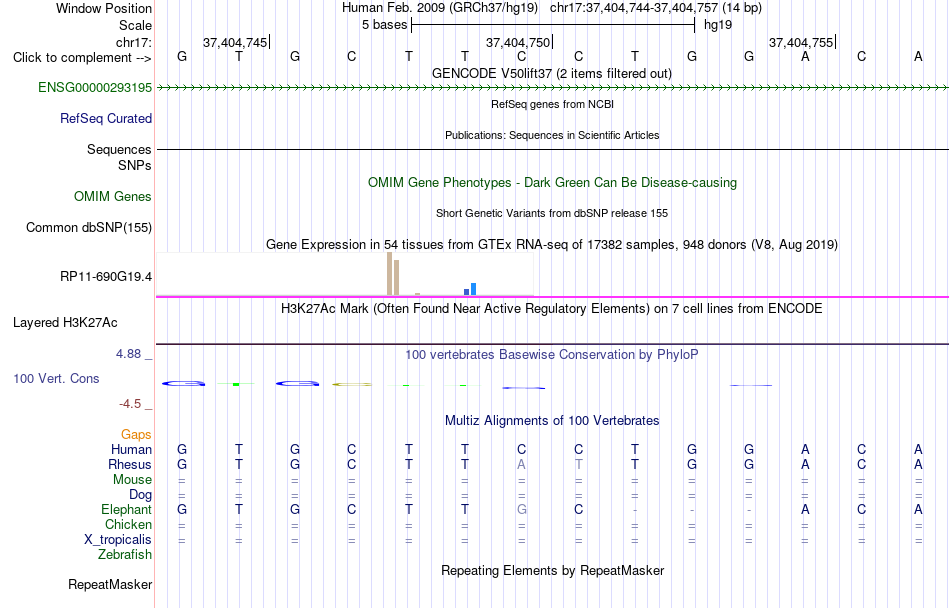
Task: Click the GTEx Gene Expression track title
Action: pyautogui.click(x=552, y=244)
